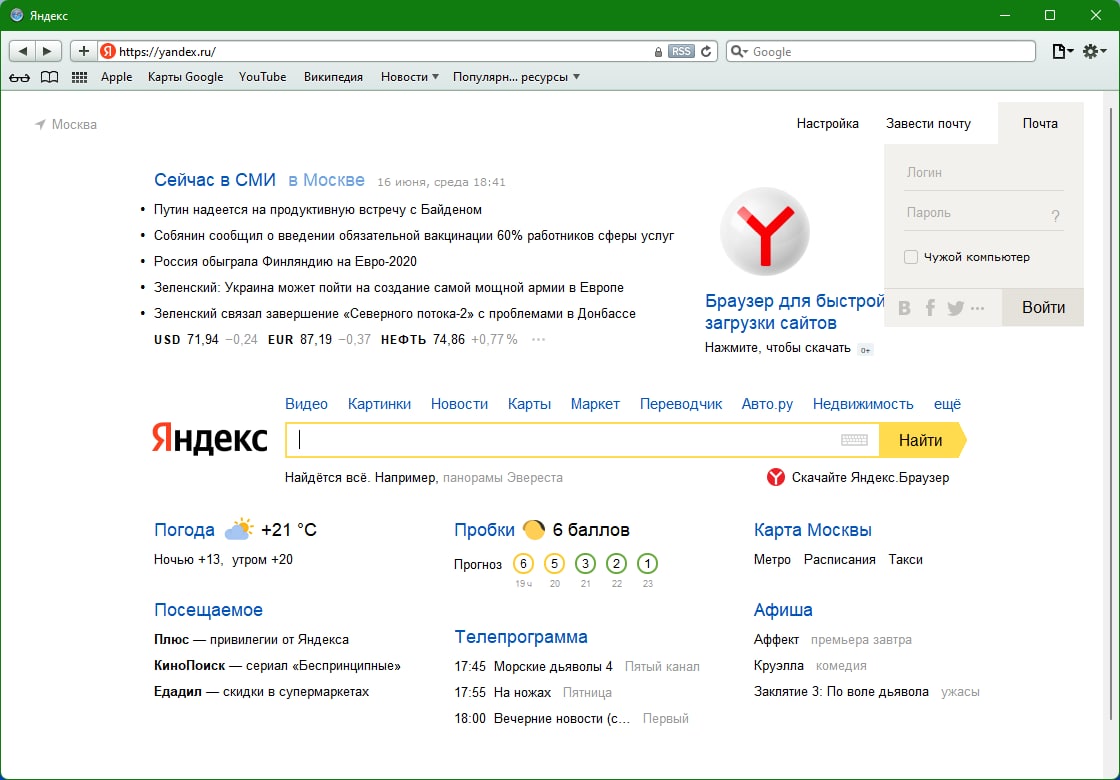Screen dimensions: 1120x780
Task: Open Top Sites grid icon
Action: [x=80, y=77]
